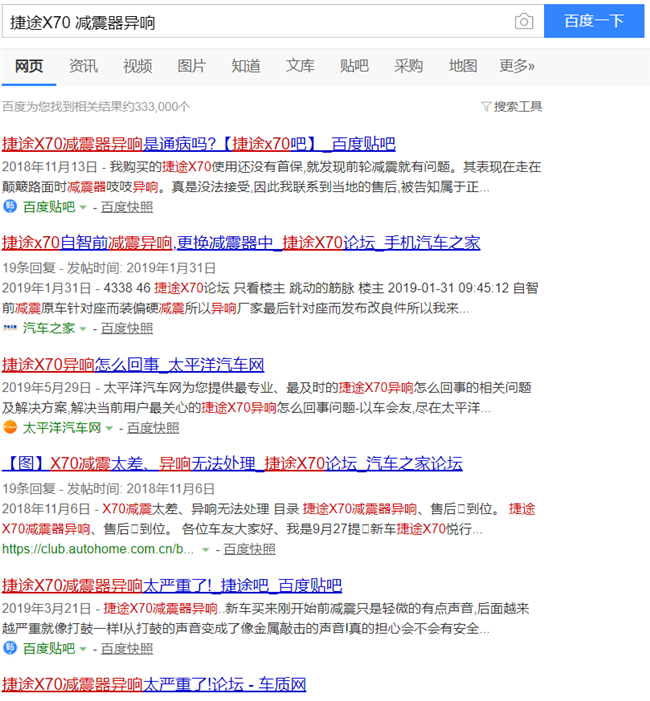Select the 网页 tab

point(29,66)
